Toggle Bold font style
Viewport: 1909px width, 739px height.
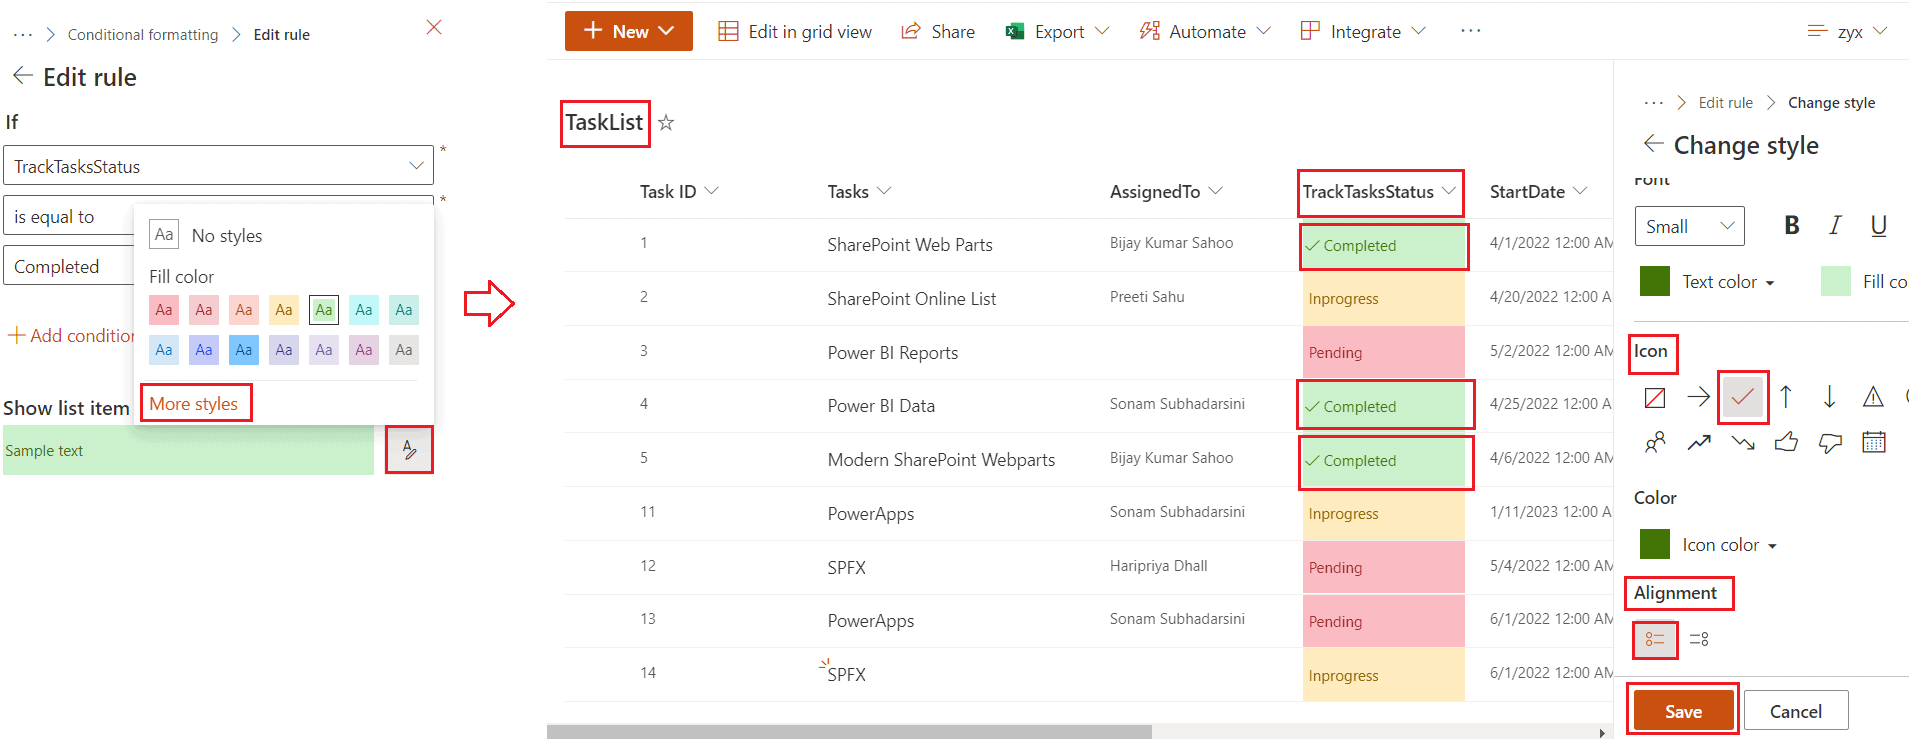tap(1792, 226)
